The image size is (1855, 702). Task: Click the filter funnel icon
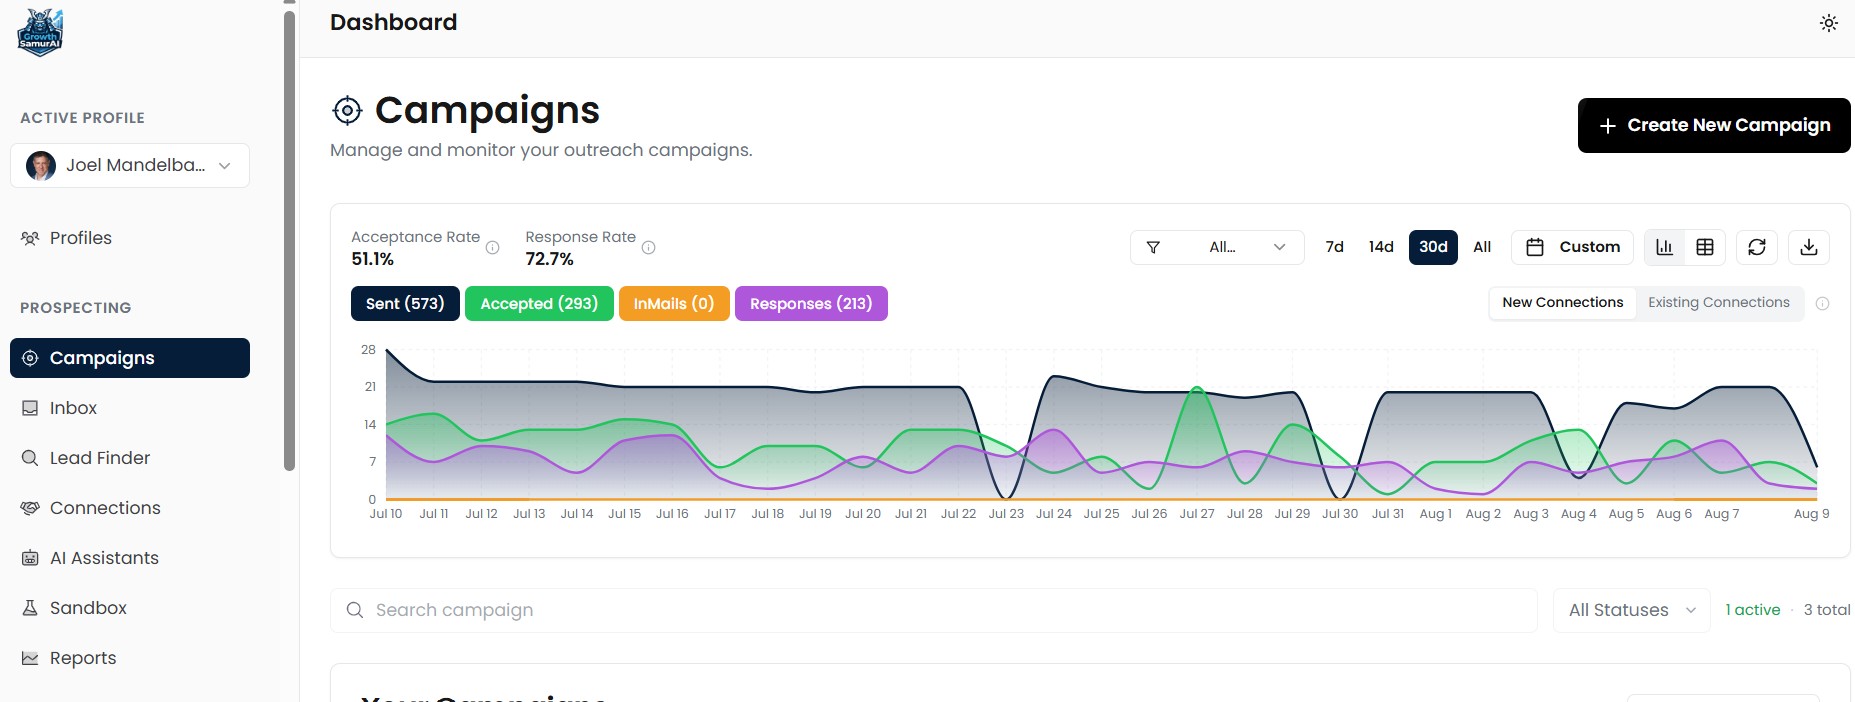[1153, 247]
